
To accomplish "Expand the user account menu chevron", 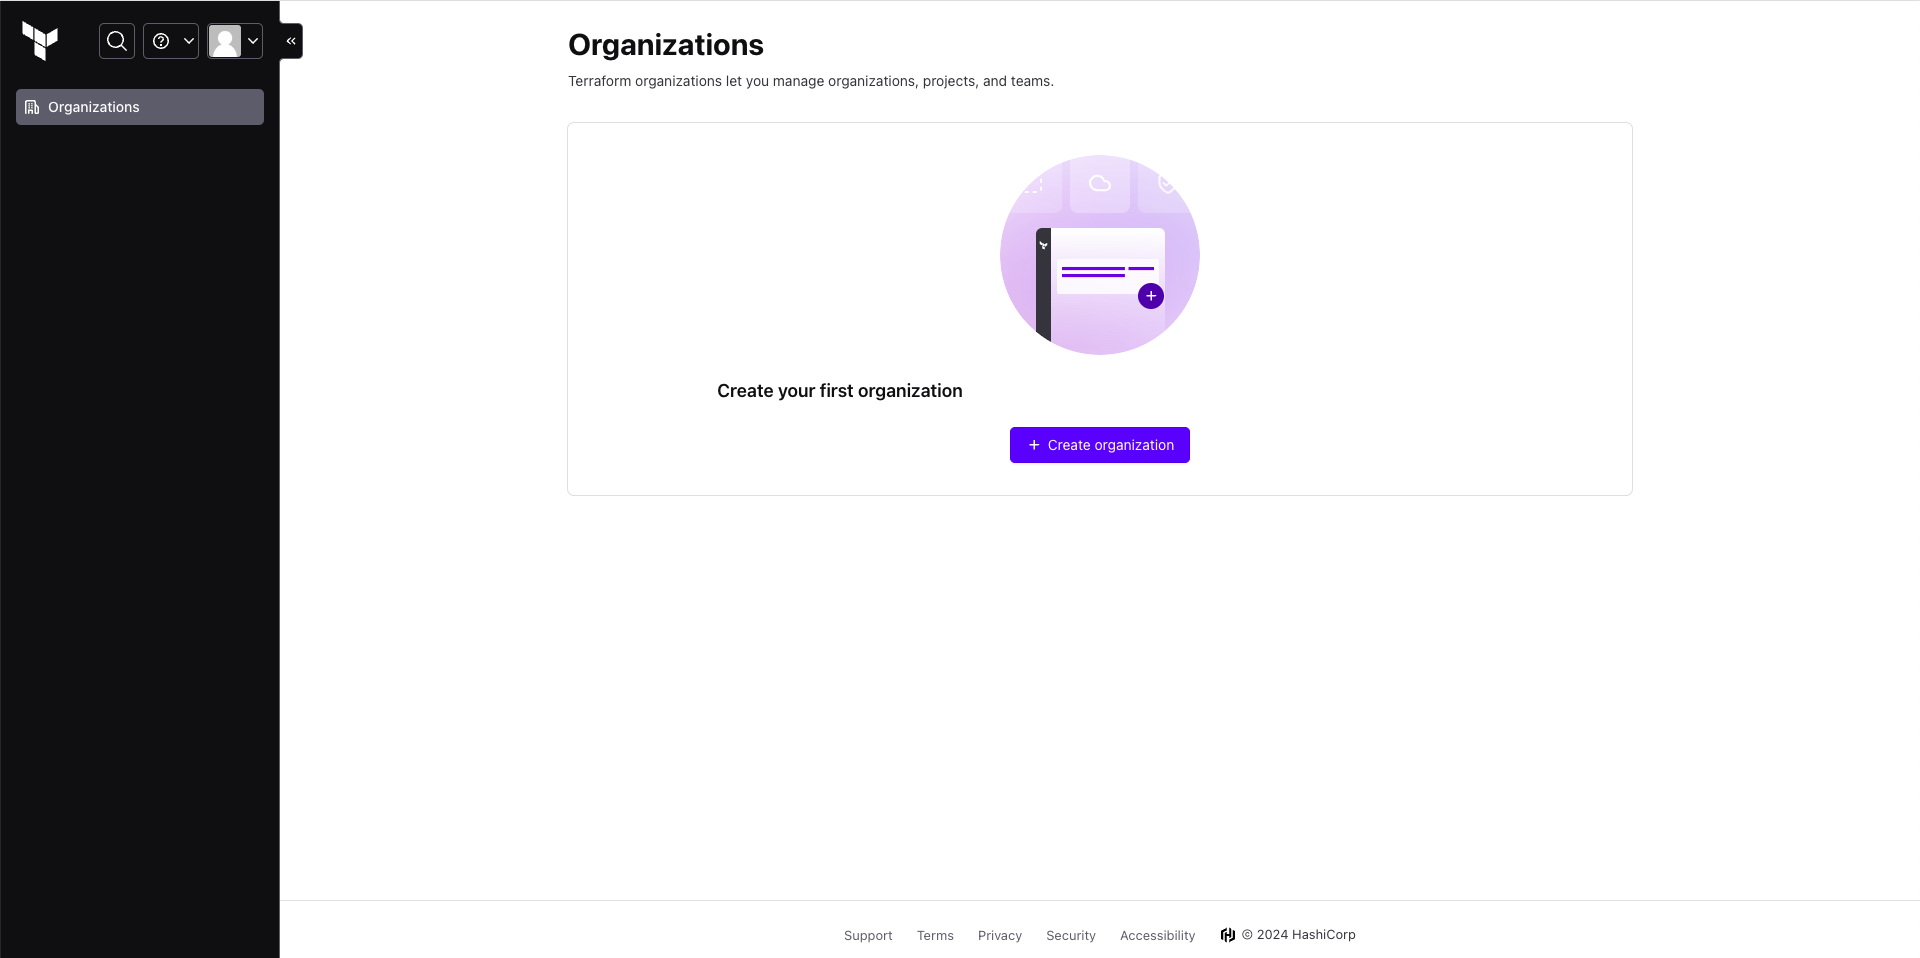I will point(253,41).
